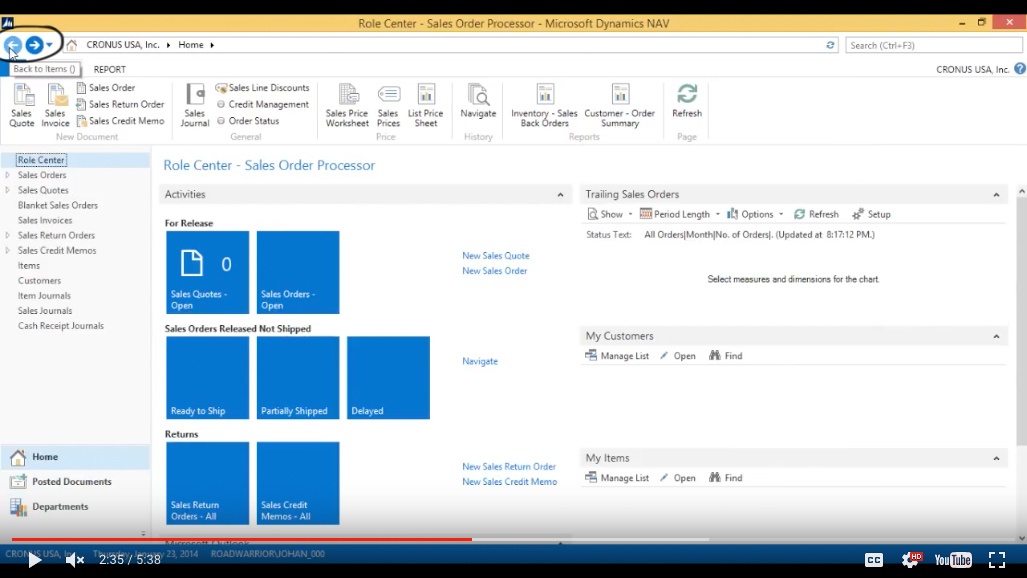
Task: Open the Show dropdown in Trailing Sales Orders
Action: (x=610, y=214)
